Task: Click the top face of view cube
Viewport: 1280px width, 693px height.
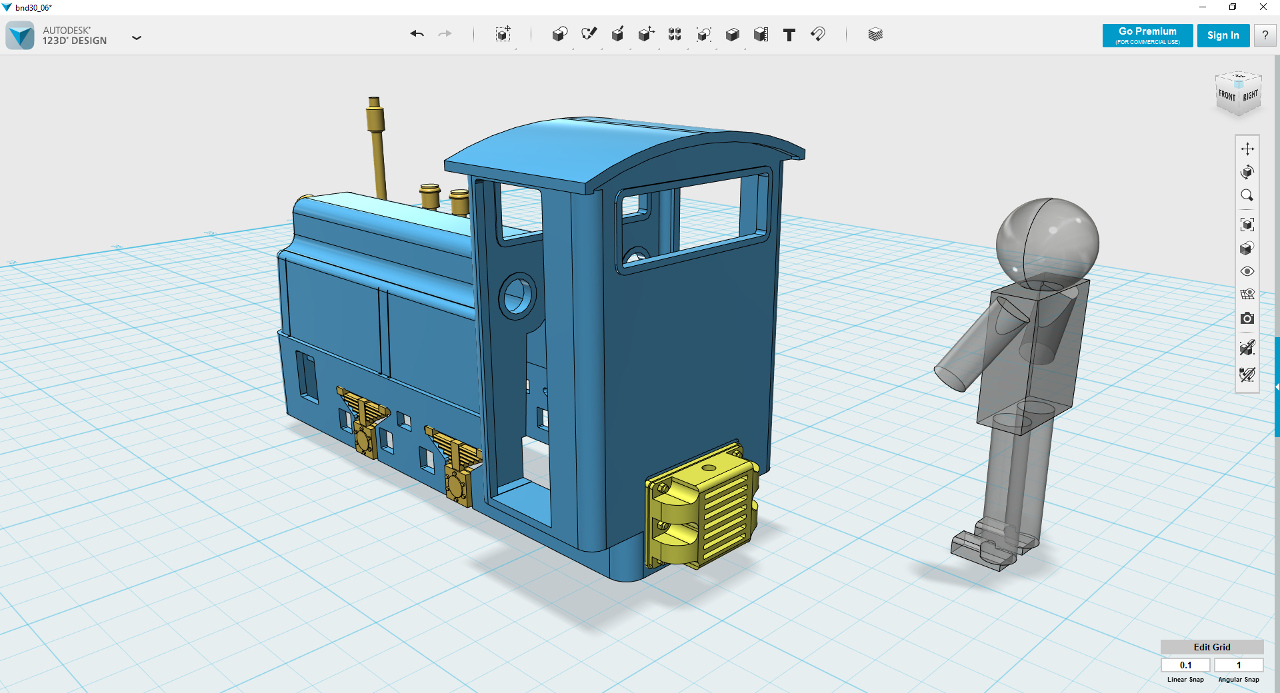Action: (x=1238, y=76)
